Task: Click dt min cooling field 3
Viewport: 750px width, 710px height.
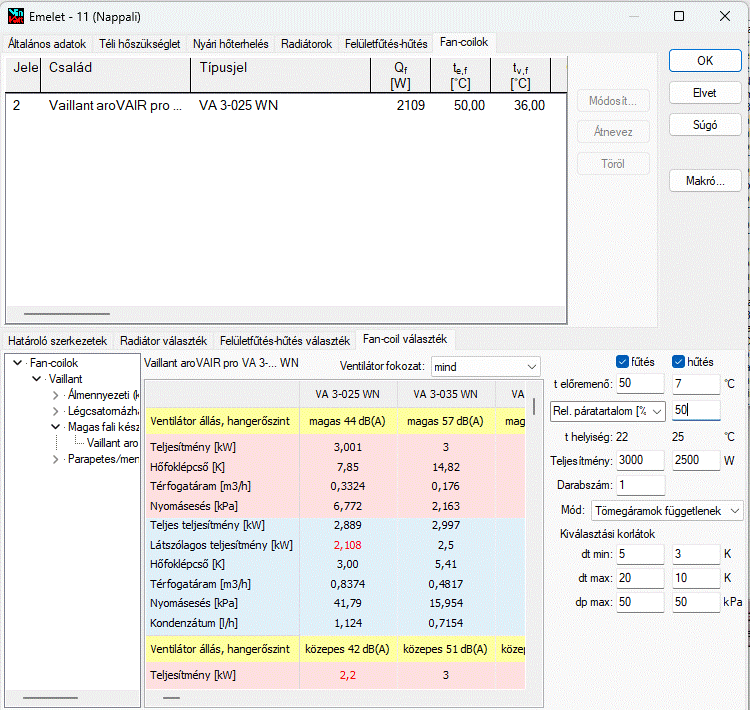Action: (x=696, y=555)
